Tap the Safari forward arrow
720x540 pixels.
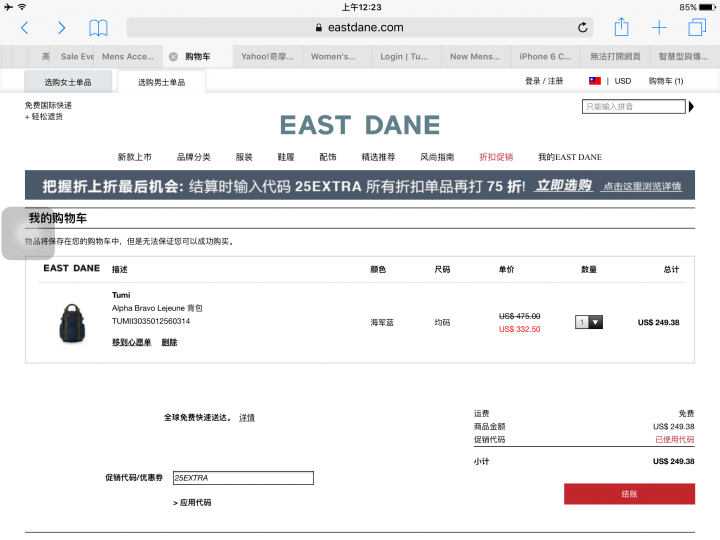[61, 28]
